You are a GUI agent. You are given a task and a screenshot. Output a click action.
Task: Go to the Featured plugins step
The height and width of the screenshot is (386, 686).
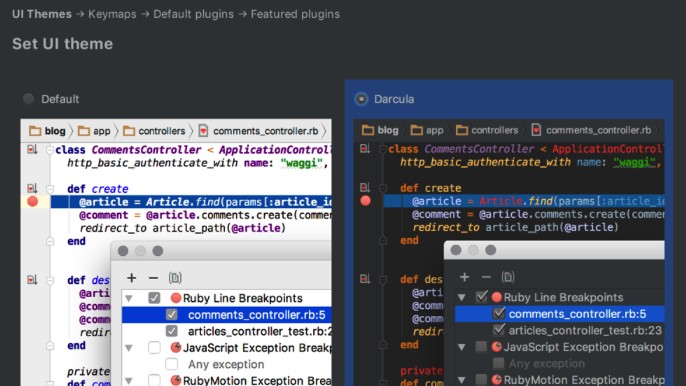295,14
